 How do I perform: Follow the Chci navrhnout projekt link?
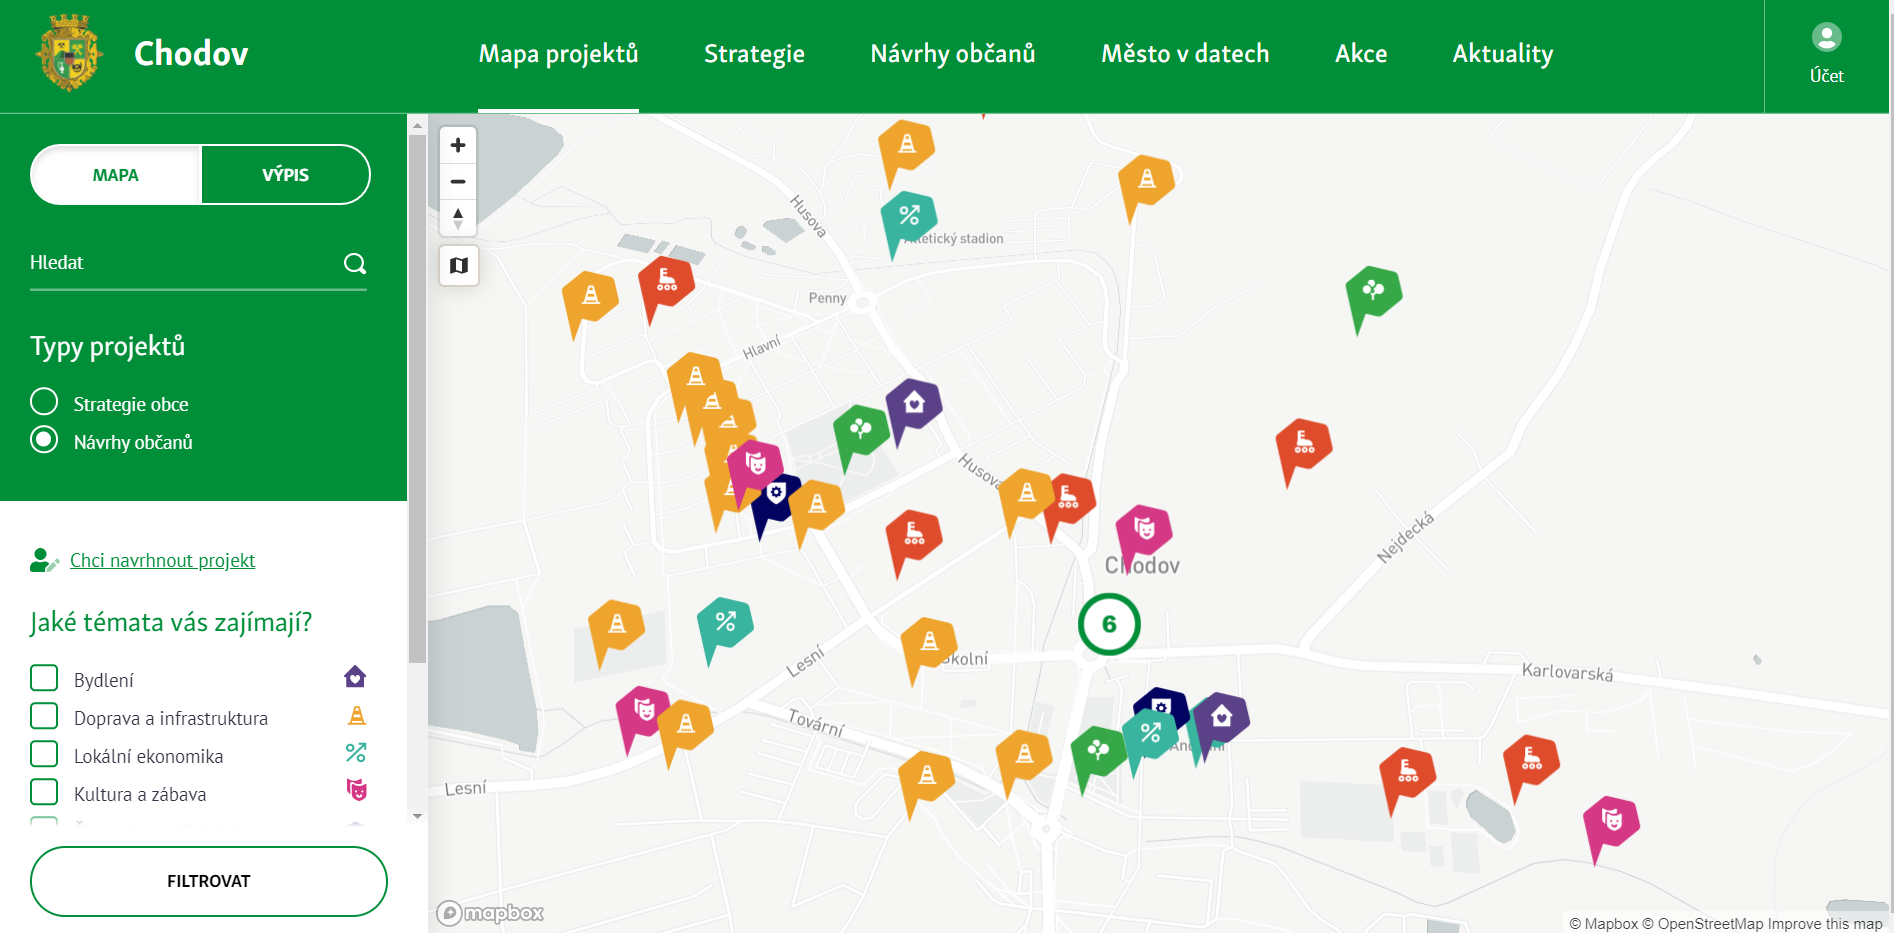(162, 560)
